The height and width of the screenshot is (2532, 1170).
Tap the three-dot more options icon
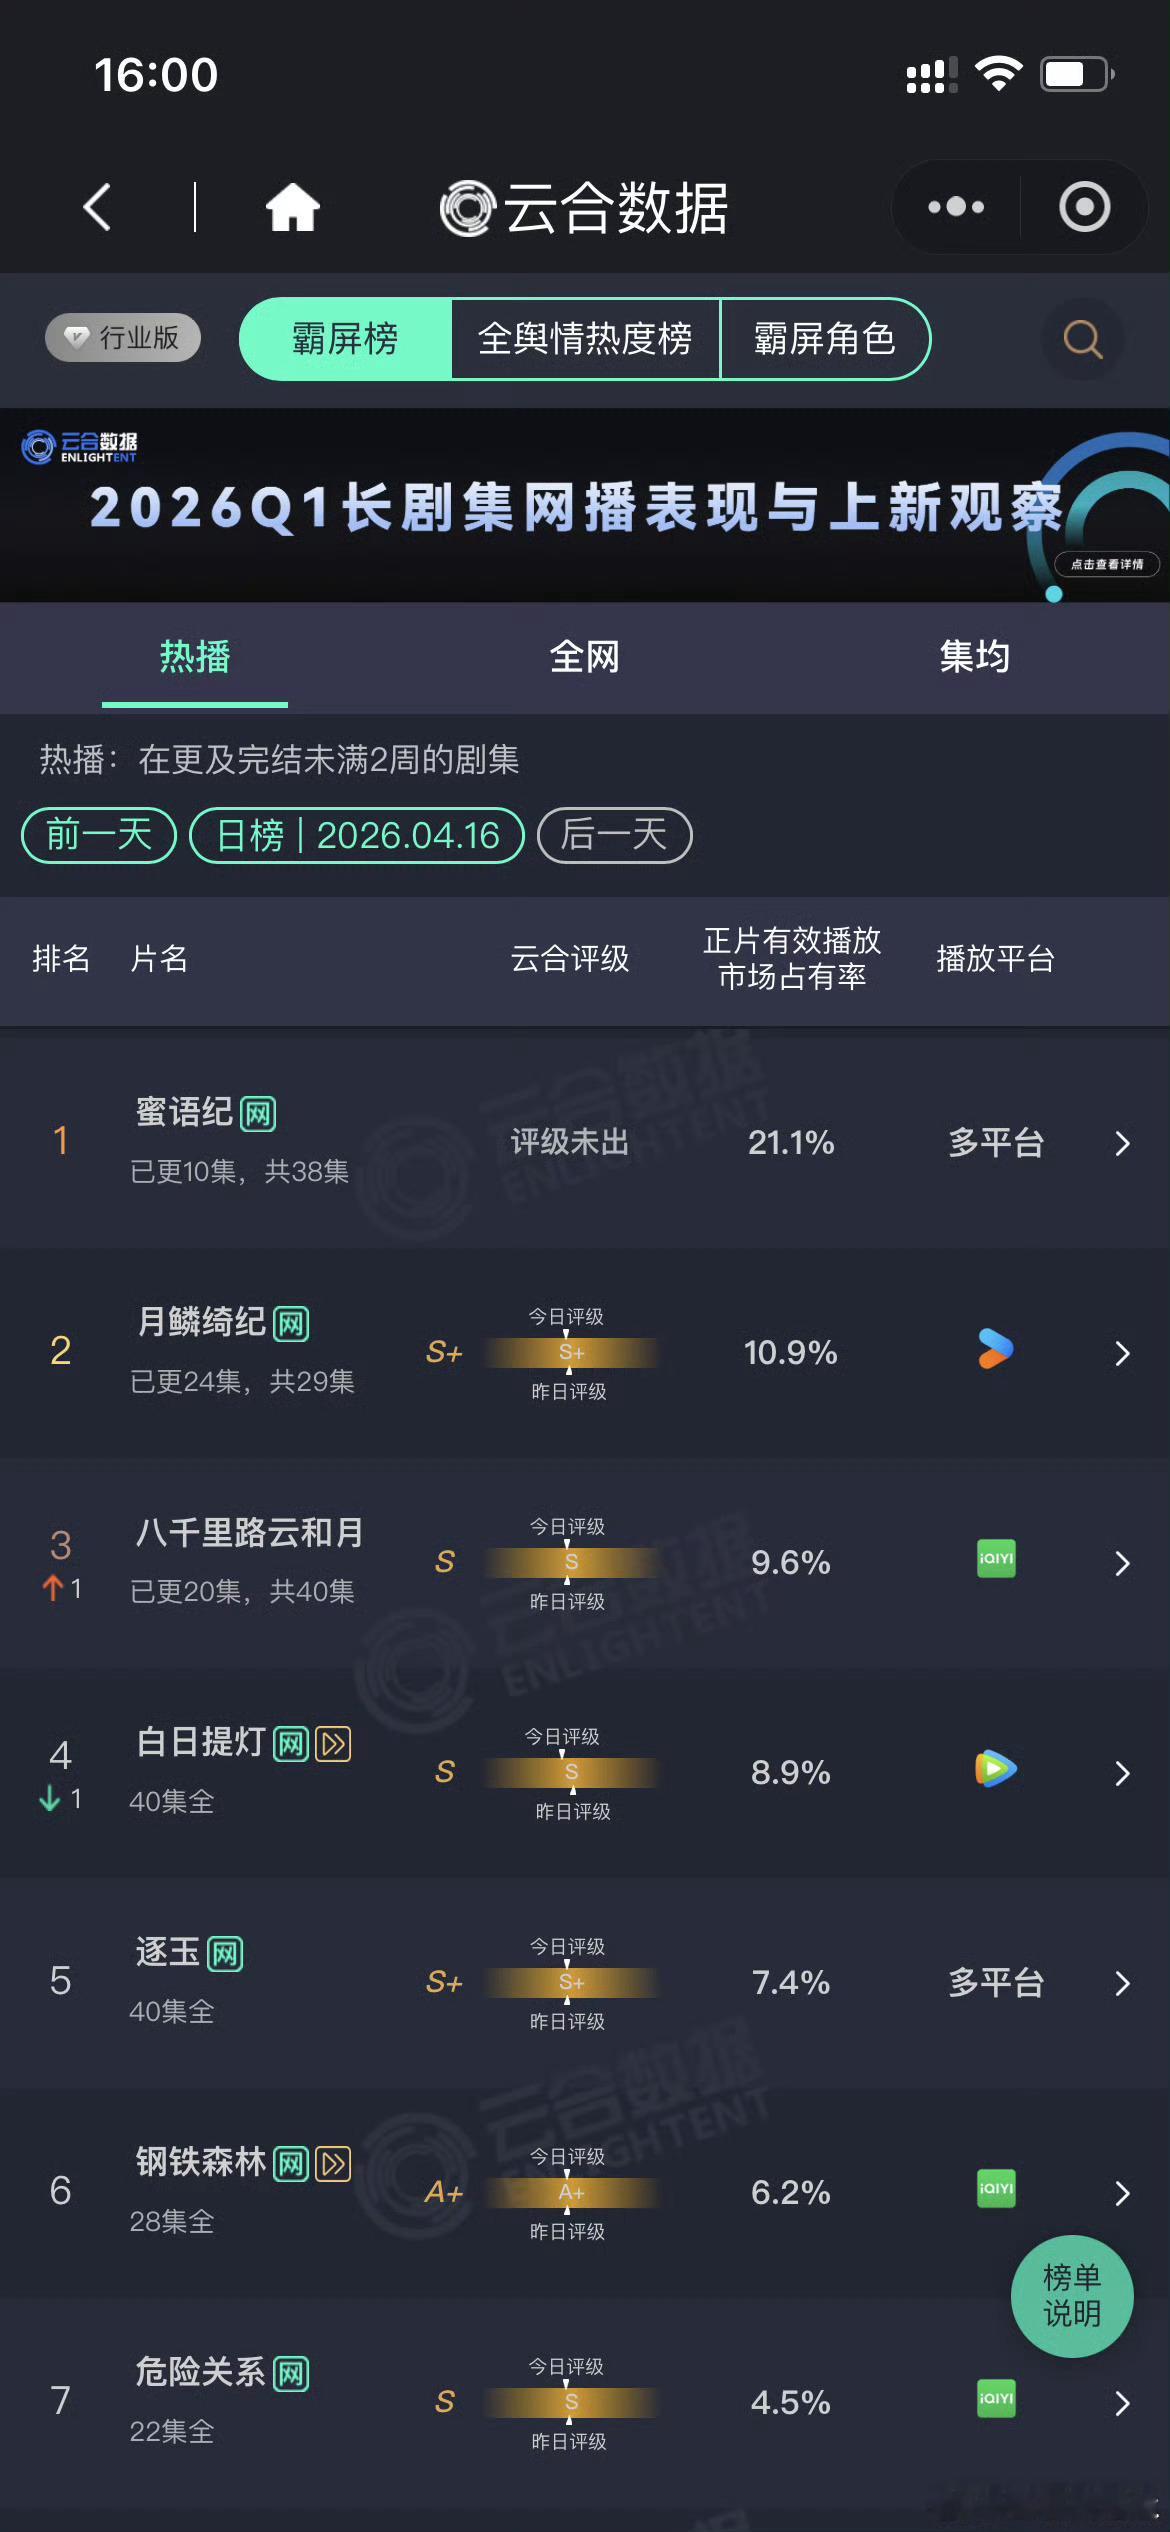(953, 207)
